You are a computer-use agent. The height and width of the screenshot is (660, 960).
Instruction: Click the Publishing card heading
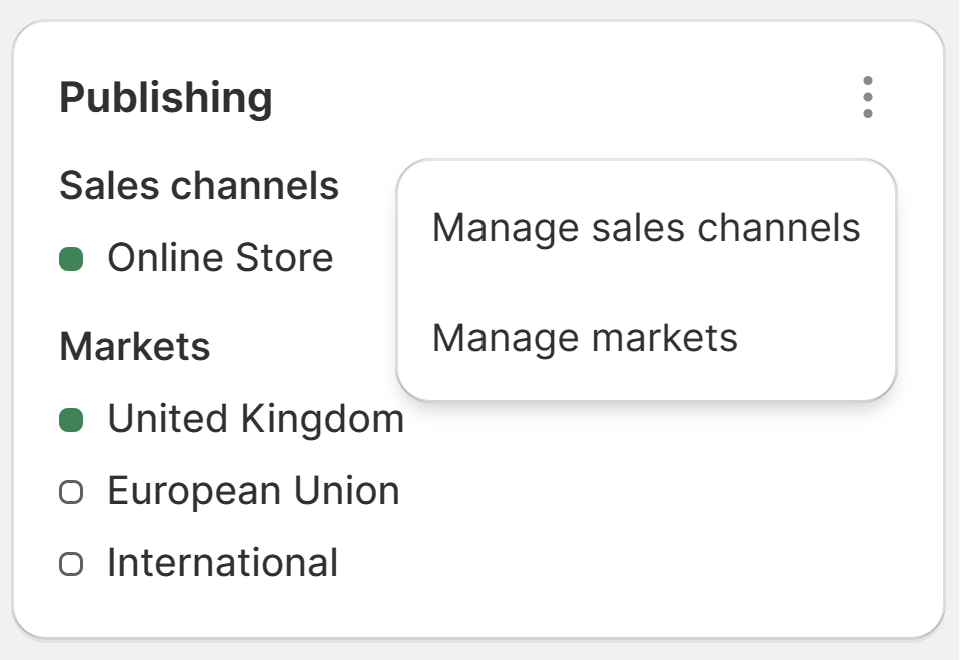point(166,97)
